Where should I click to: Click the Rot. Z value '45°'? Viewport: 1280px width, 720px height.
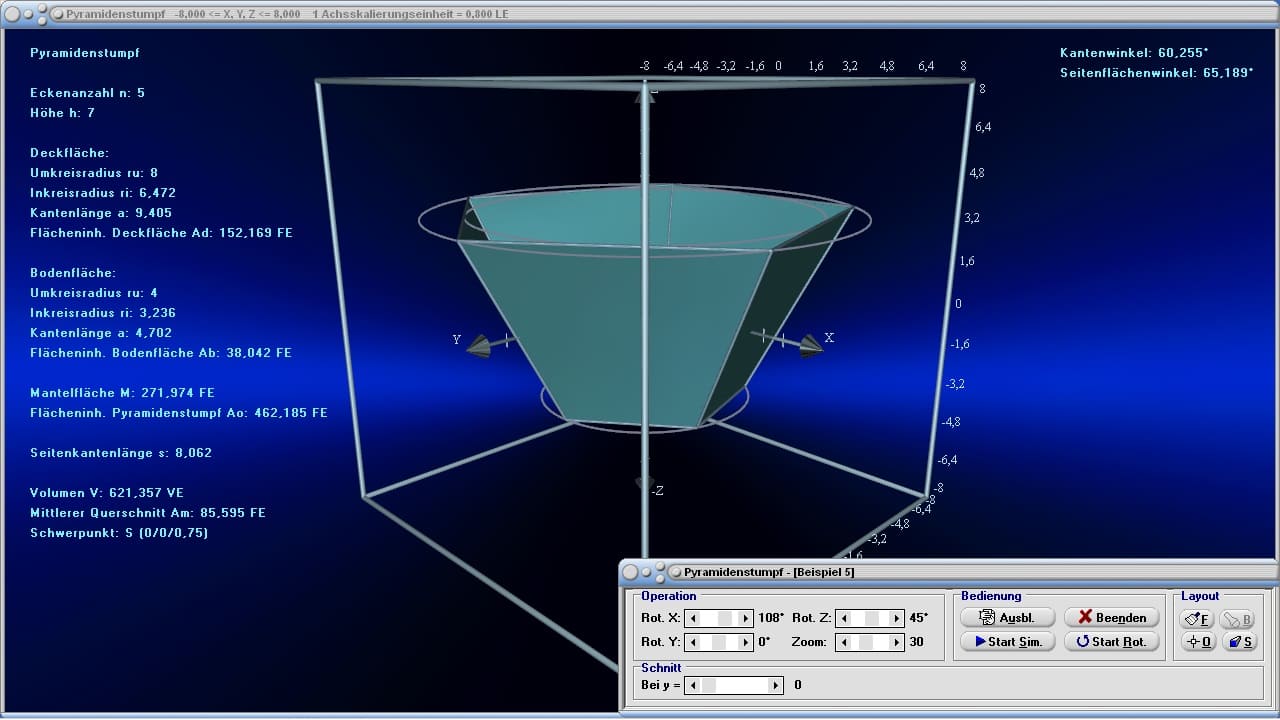click(x=918, y=618)
